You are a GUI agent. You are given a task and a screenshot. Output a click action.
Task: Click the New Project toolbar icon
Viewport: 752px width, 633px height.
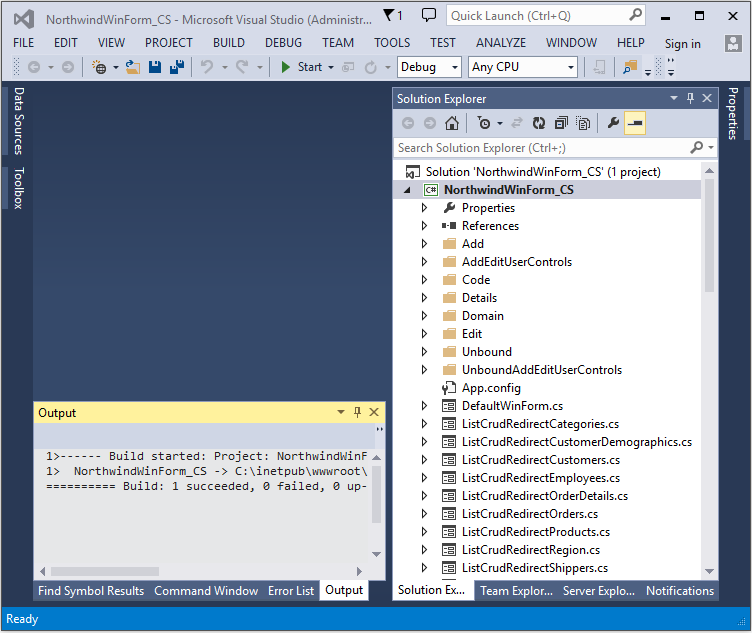pos(99,67)
